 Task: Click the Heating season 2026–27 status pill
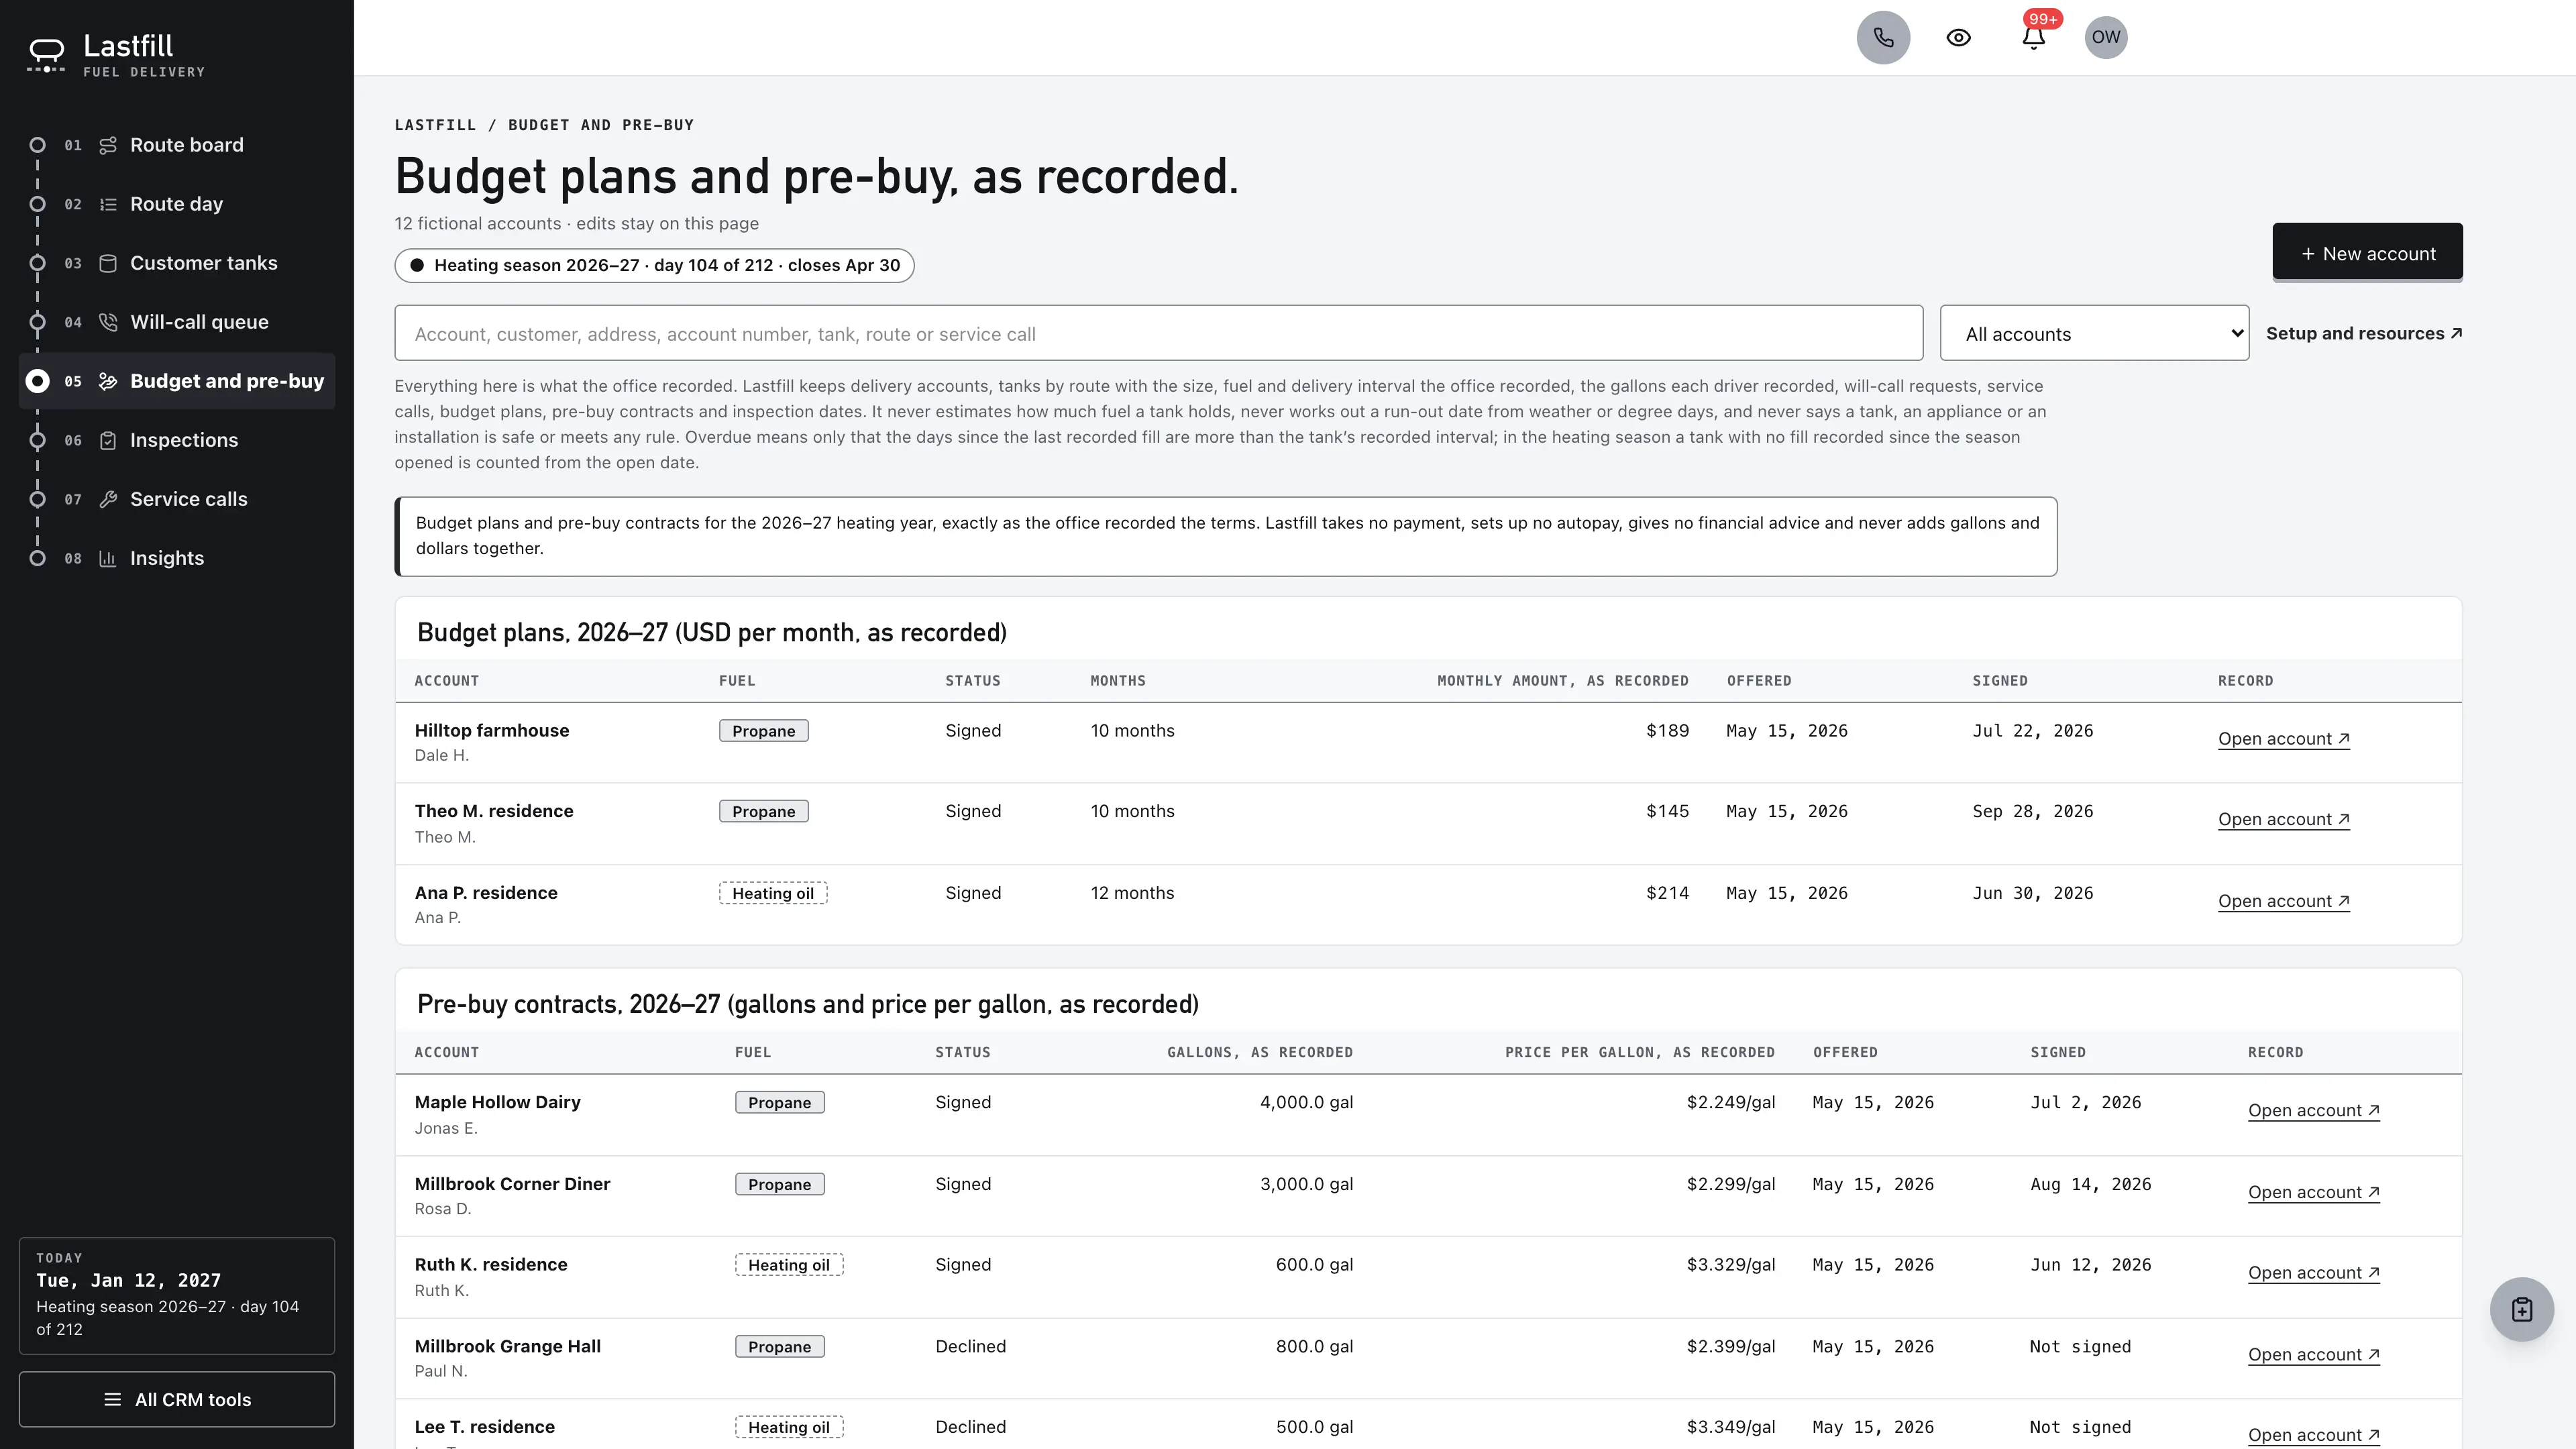coord(654,265)
